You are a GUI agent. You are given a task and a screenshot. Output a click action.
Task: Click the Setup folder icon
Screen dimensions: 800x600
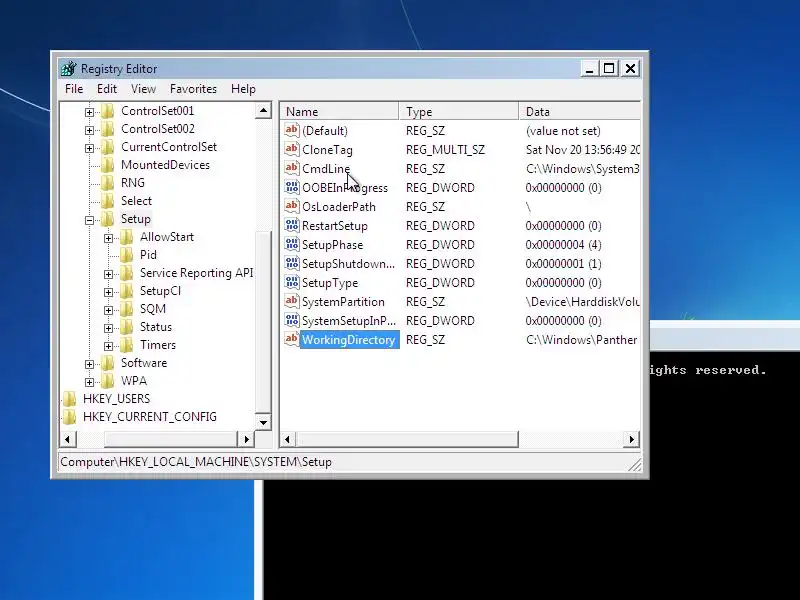(108, 219)
